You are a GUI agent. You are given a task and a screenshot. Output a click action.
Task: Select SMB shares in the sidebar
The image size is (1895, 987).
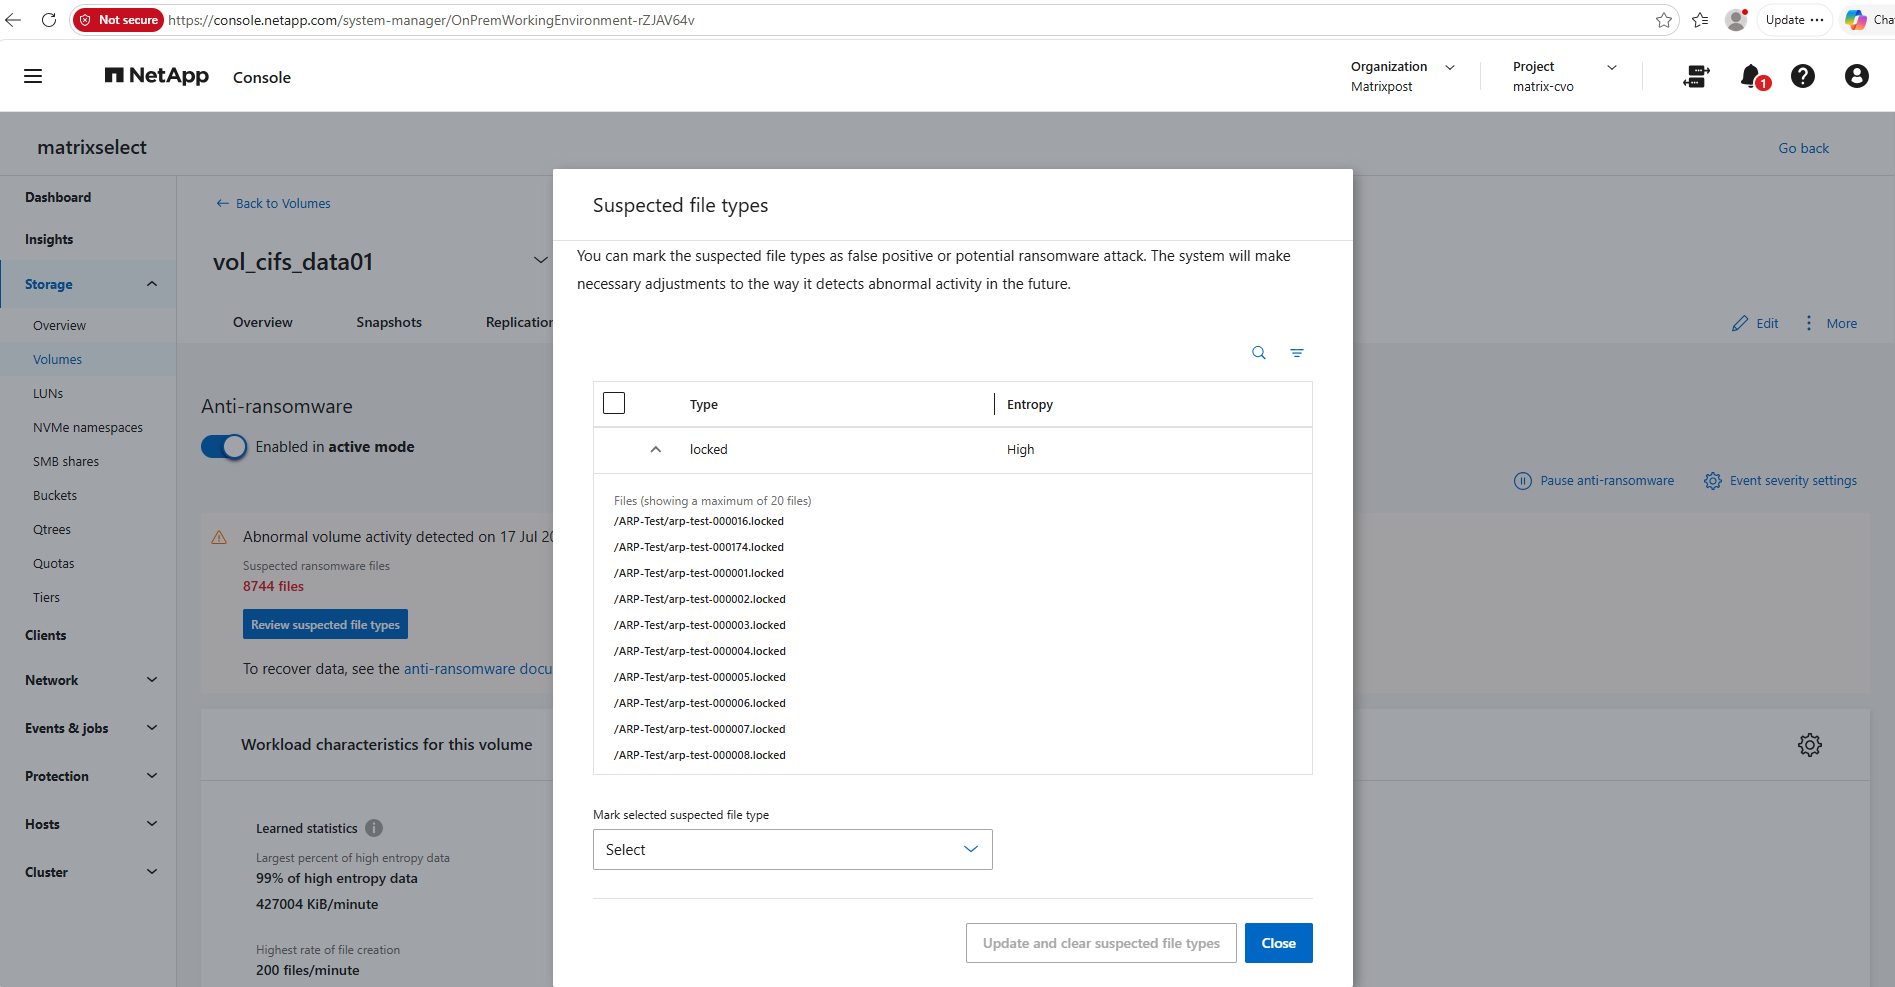pos(66,462)
